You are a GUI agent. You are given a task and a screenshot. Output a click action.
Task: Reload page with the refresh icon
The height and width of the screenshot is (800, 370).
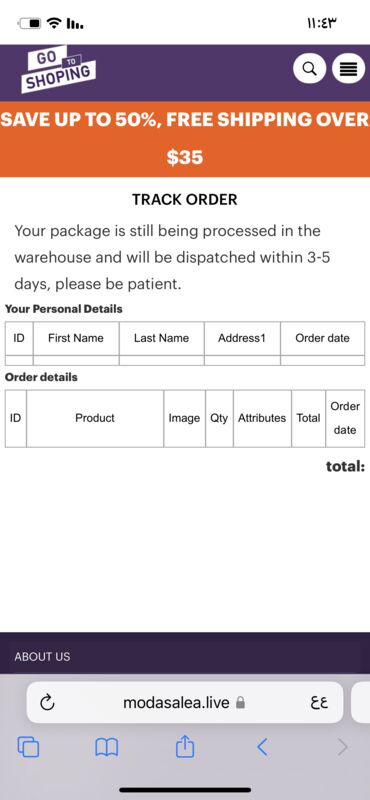tap(47, 704)
